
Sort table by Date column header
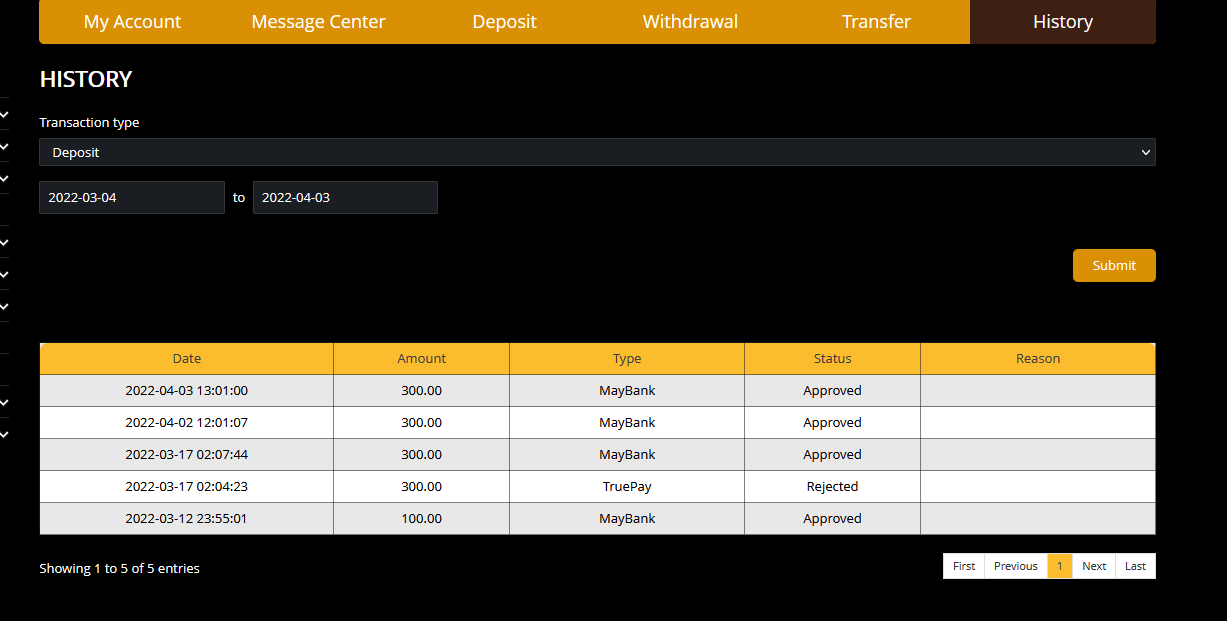187,359
